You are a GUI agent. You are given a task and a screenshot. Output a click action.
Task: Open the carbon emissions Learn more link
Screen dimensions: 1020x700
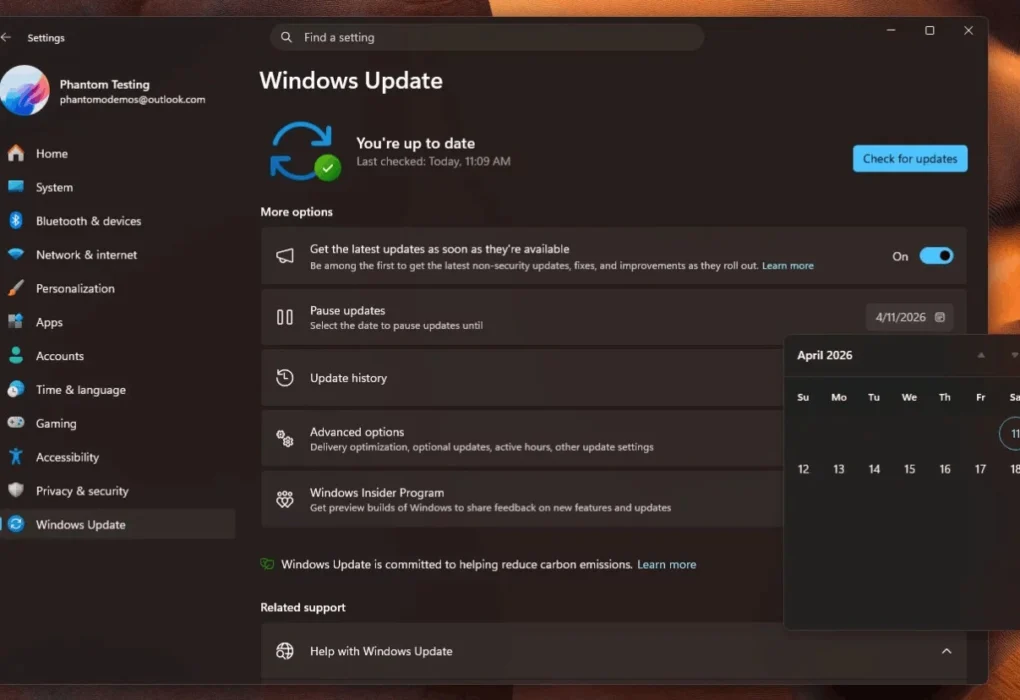click(666, 564)
